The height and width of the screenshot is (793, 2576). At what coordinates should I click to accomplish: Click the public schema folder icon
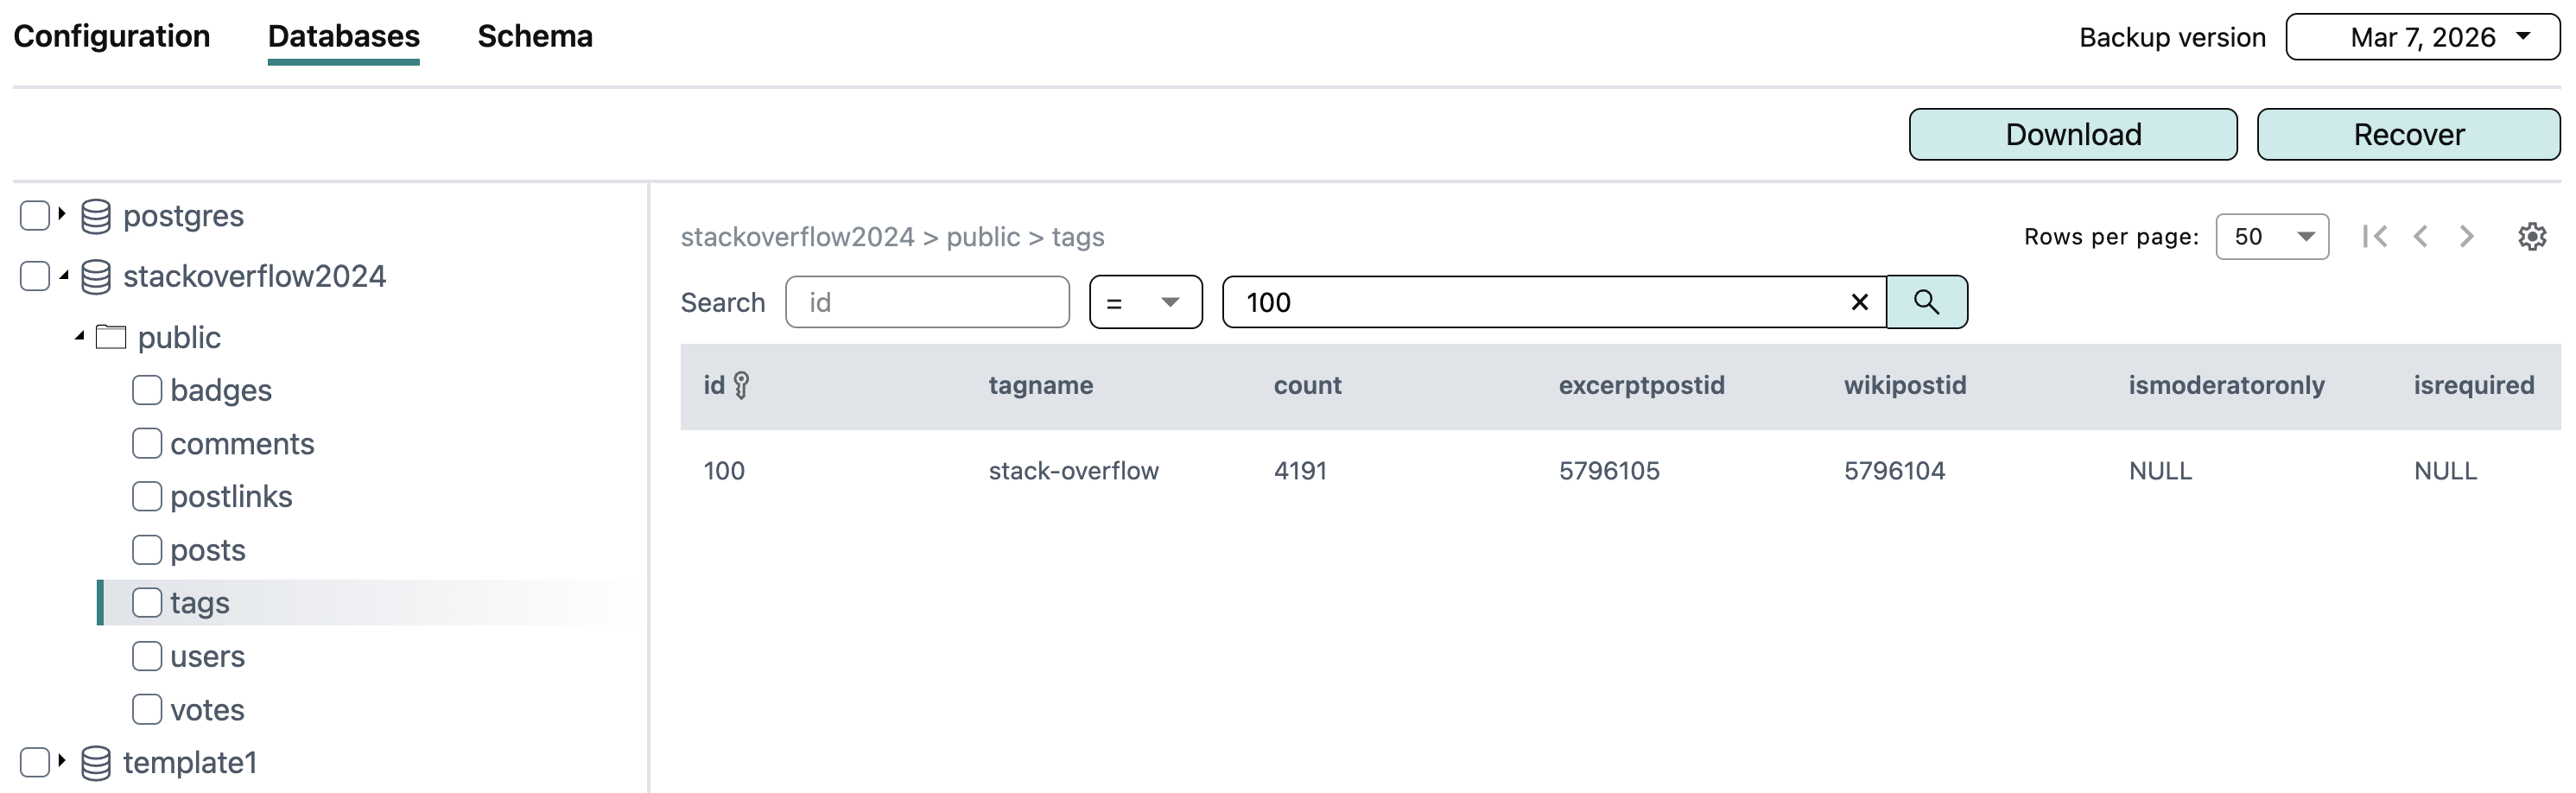111,338
